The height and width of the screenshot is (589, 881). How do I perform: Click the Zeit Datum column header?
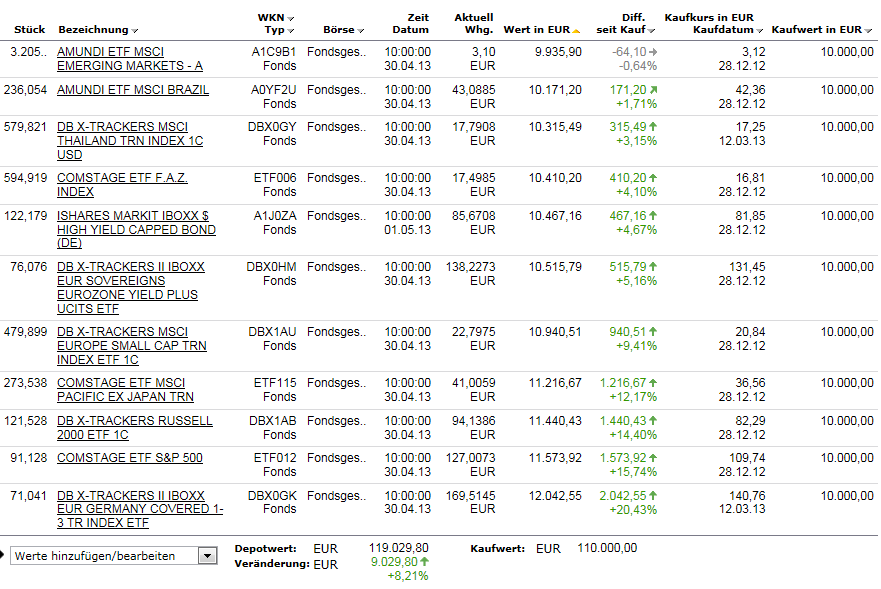[x=411, y=24]
